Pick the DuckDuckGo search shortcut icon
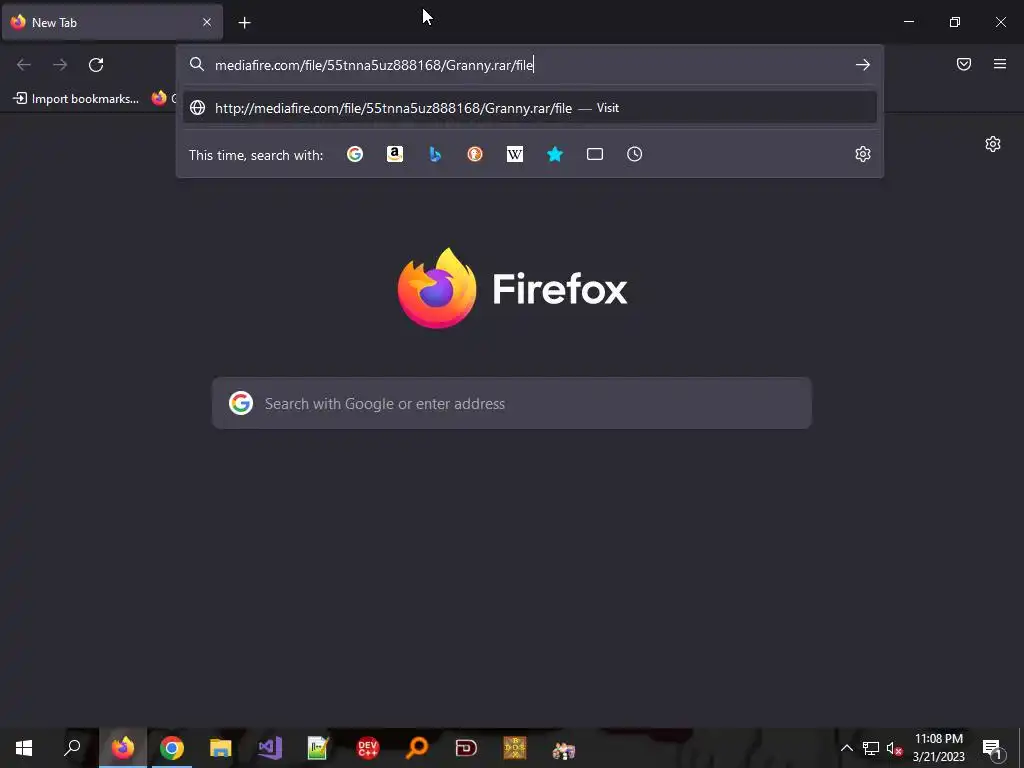 click(x=475, y=154)
